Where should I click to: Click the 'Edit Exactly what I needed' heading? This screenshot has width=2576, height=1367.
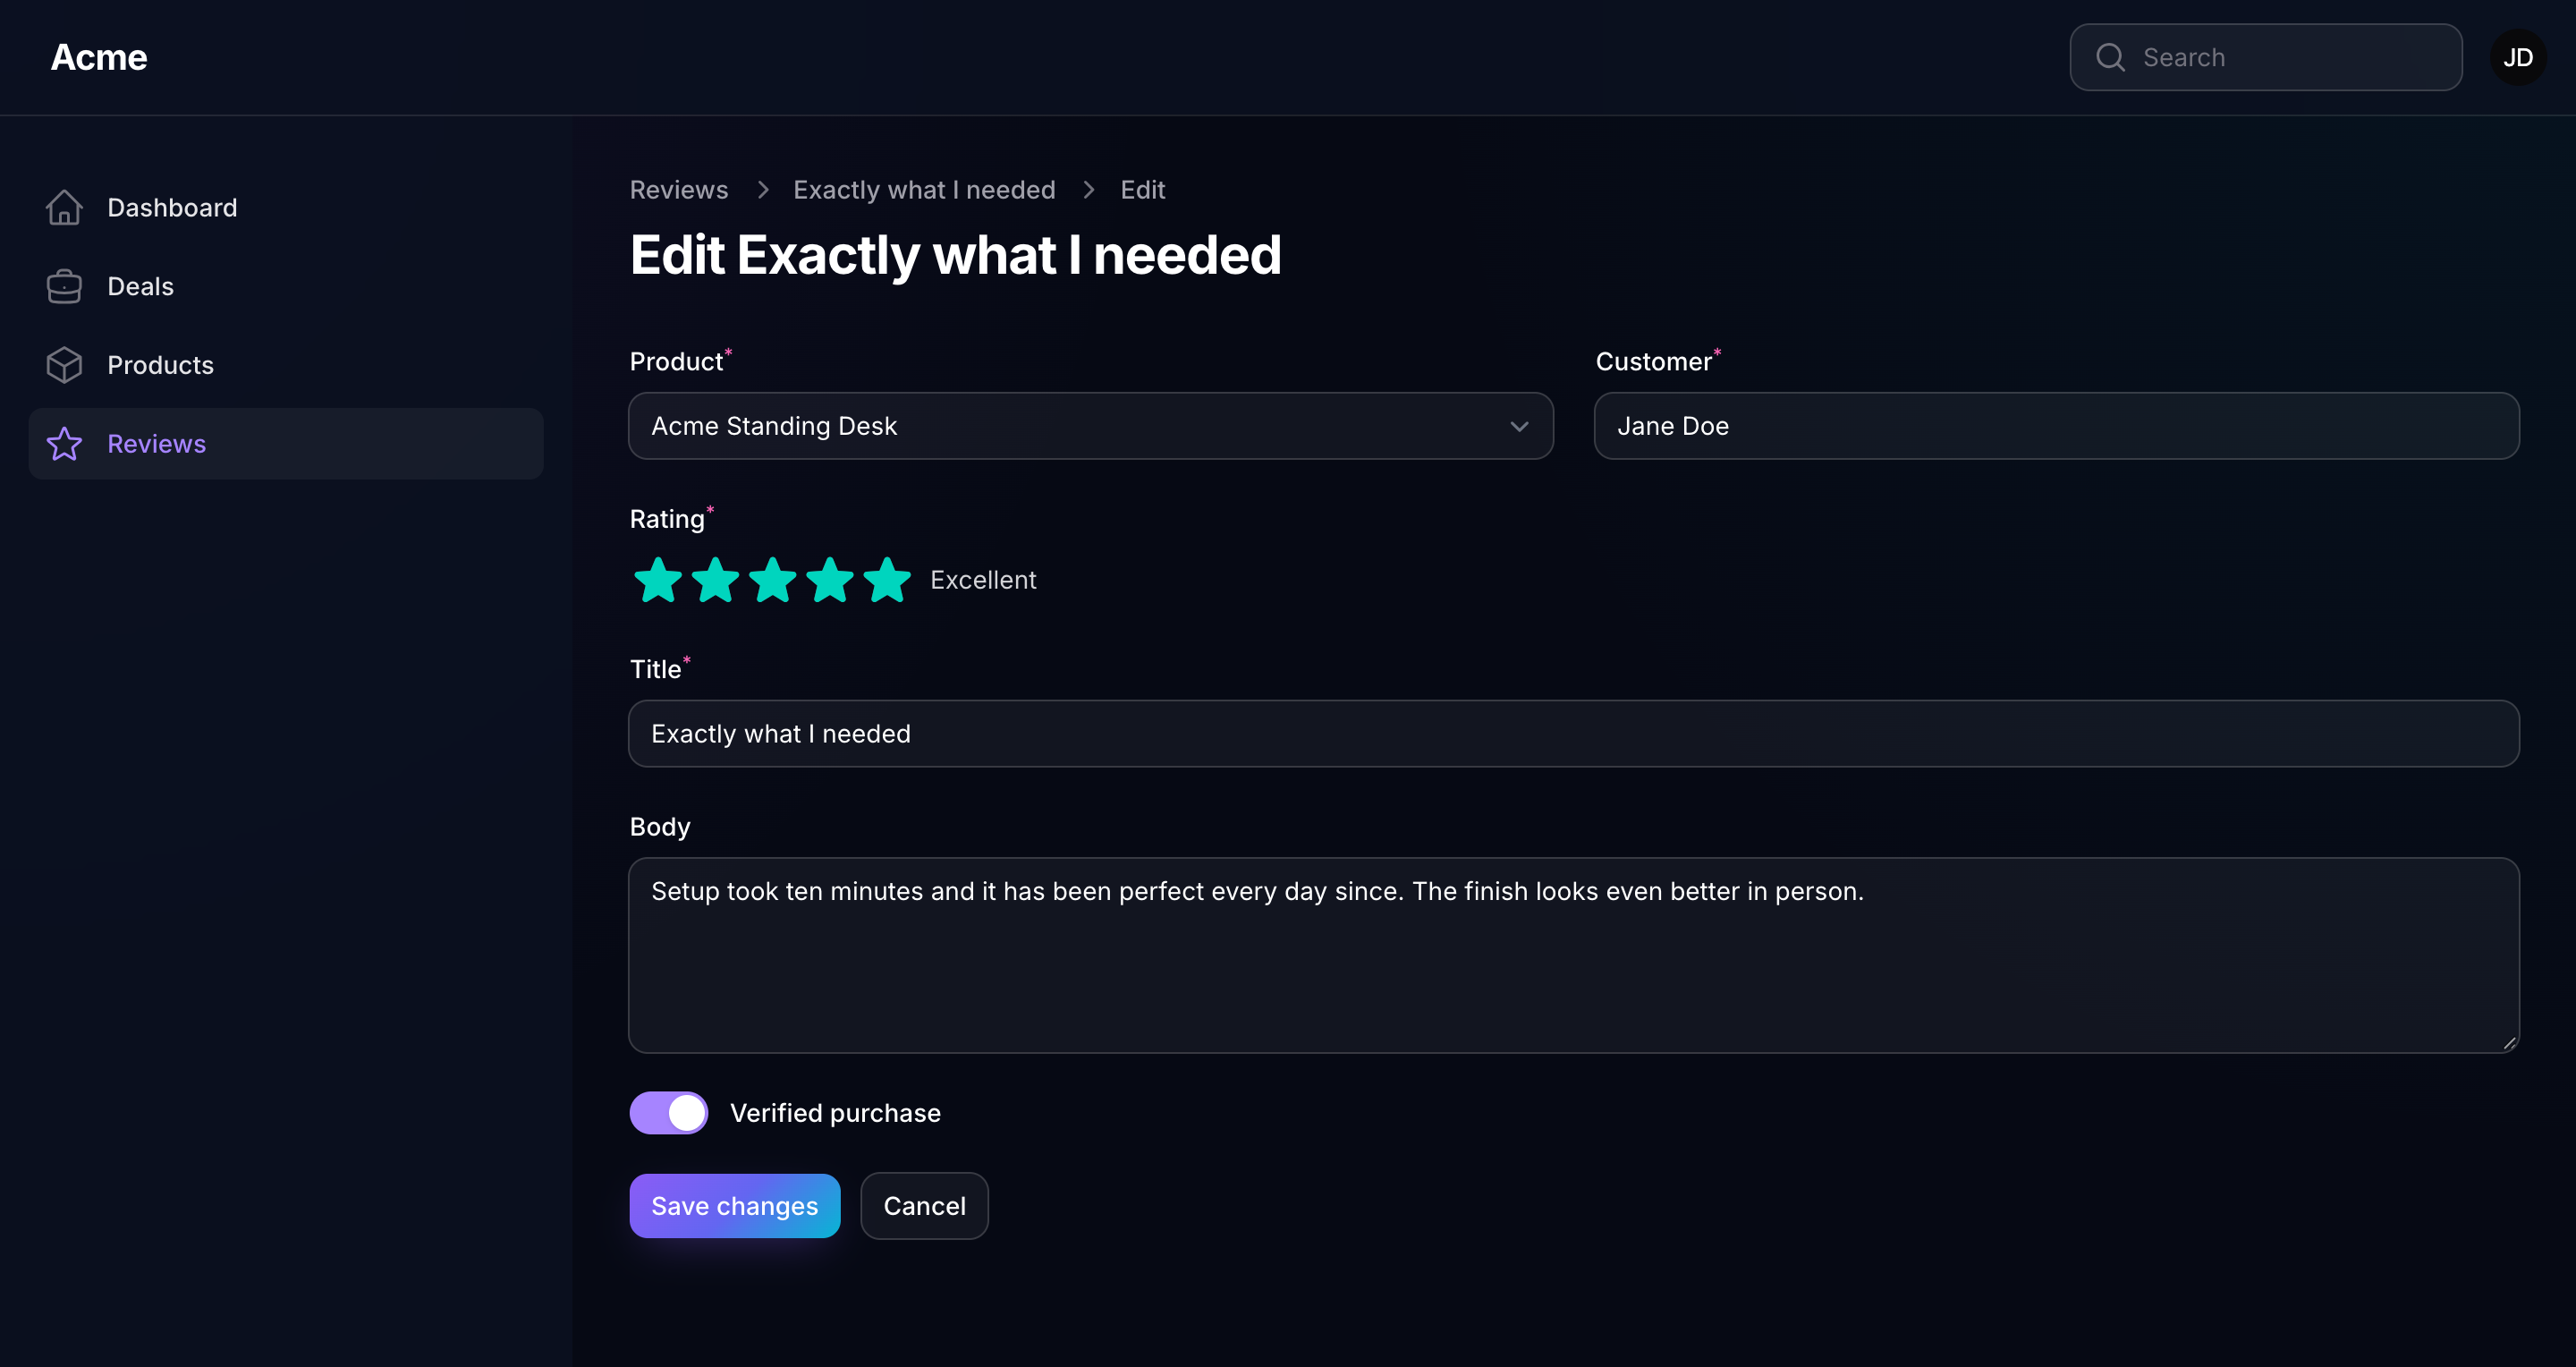click(955, 254)
